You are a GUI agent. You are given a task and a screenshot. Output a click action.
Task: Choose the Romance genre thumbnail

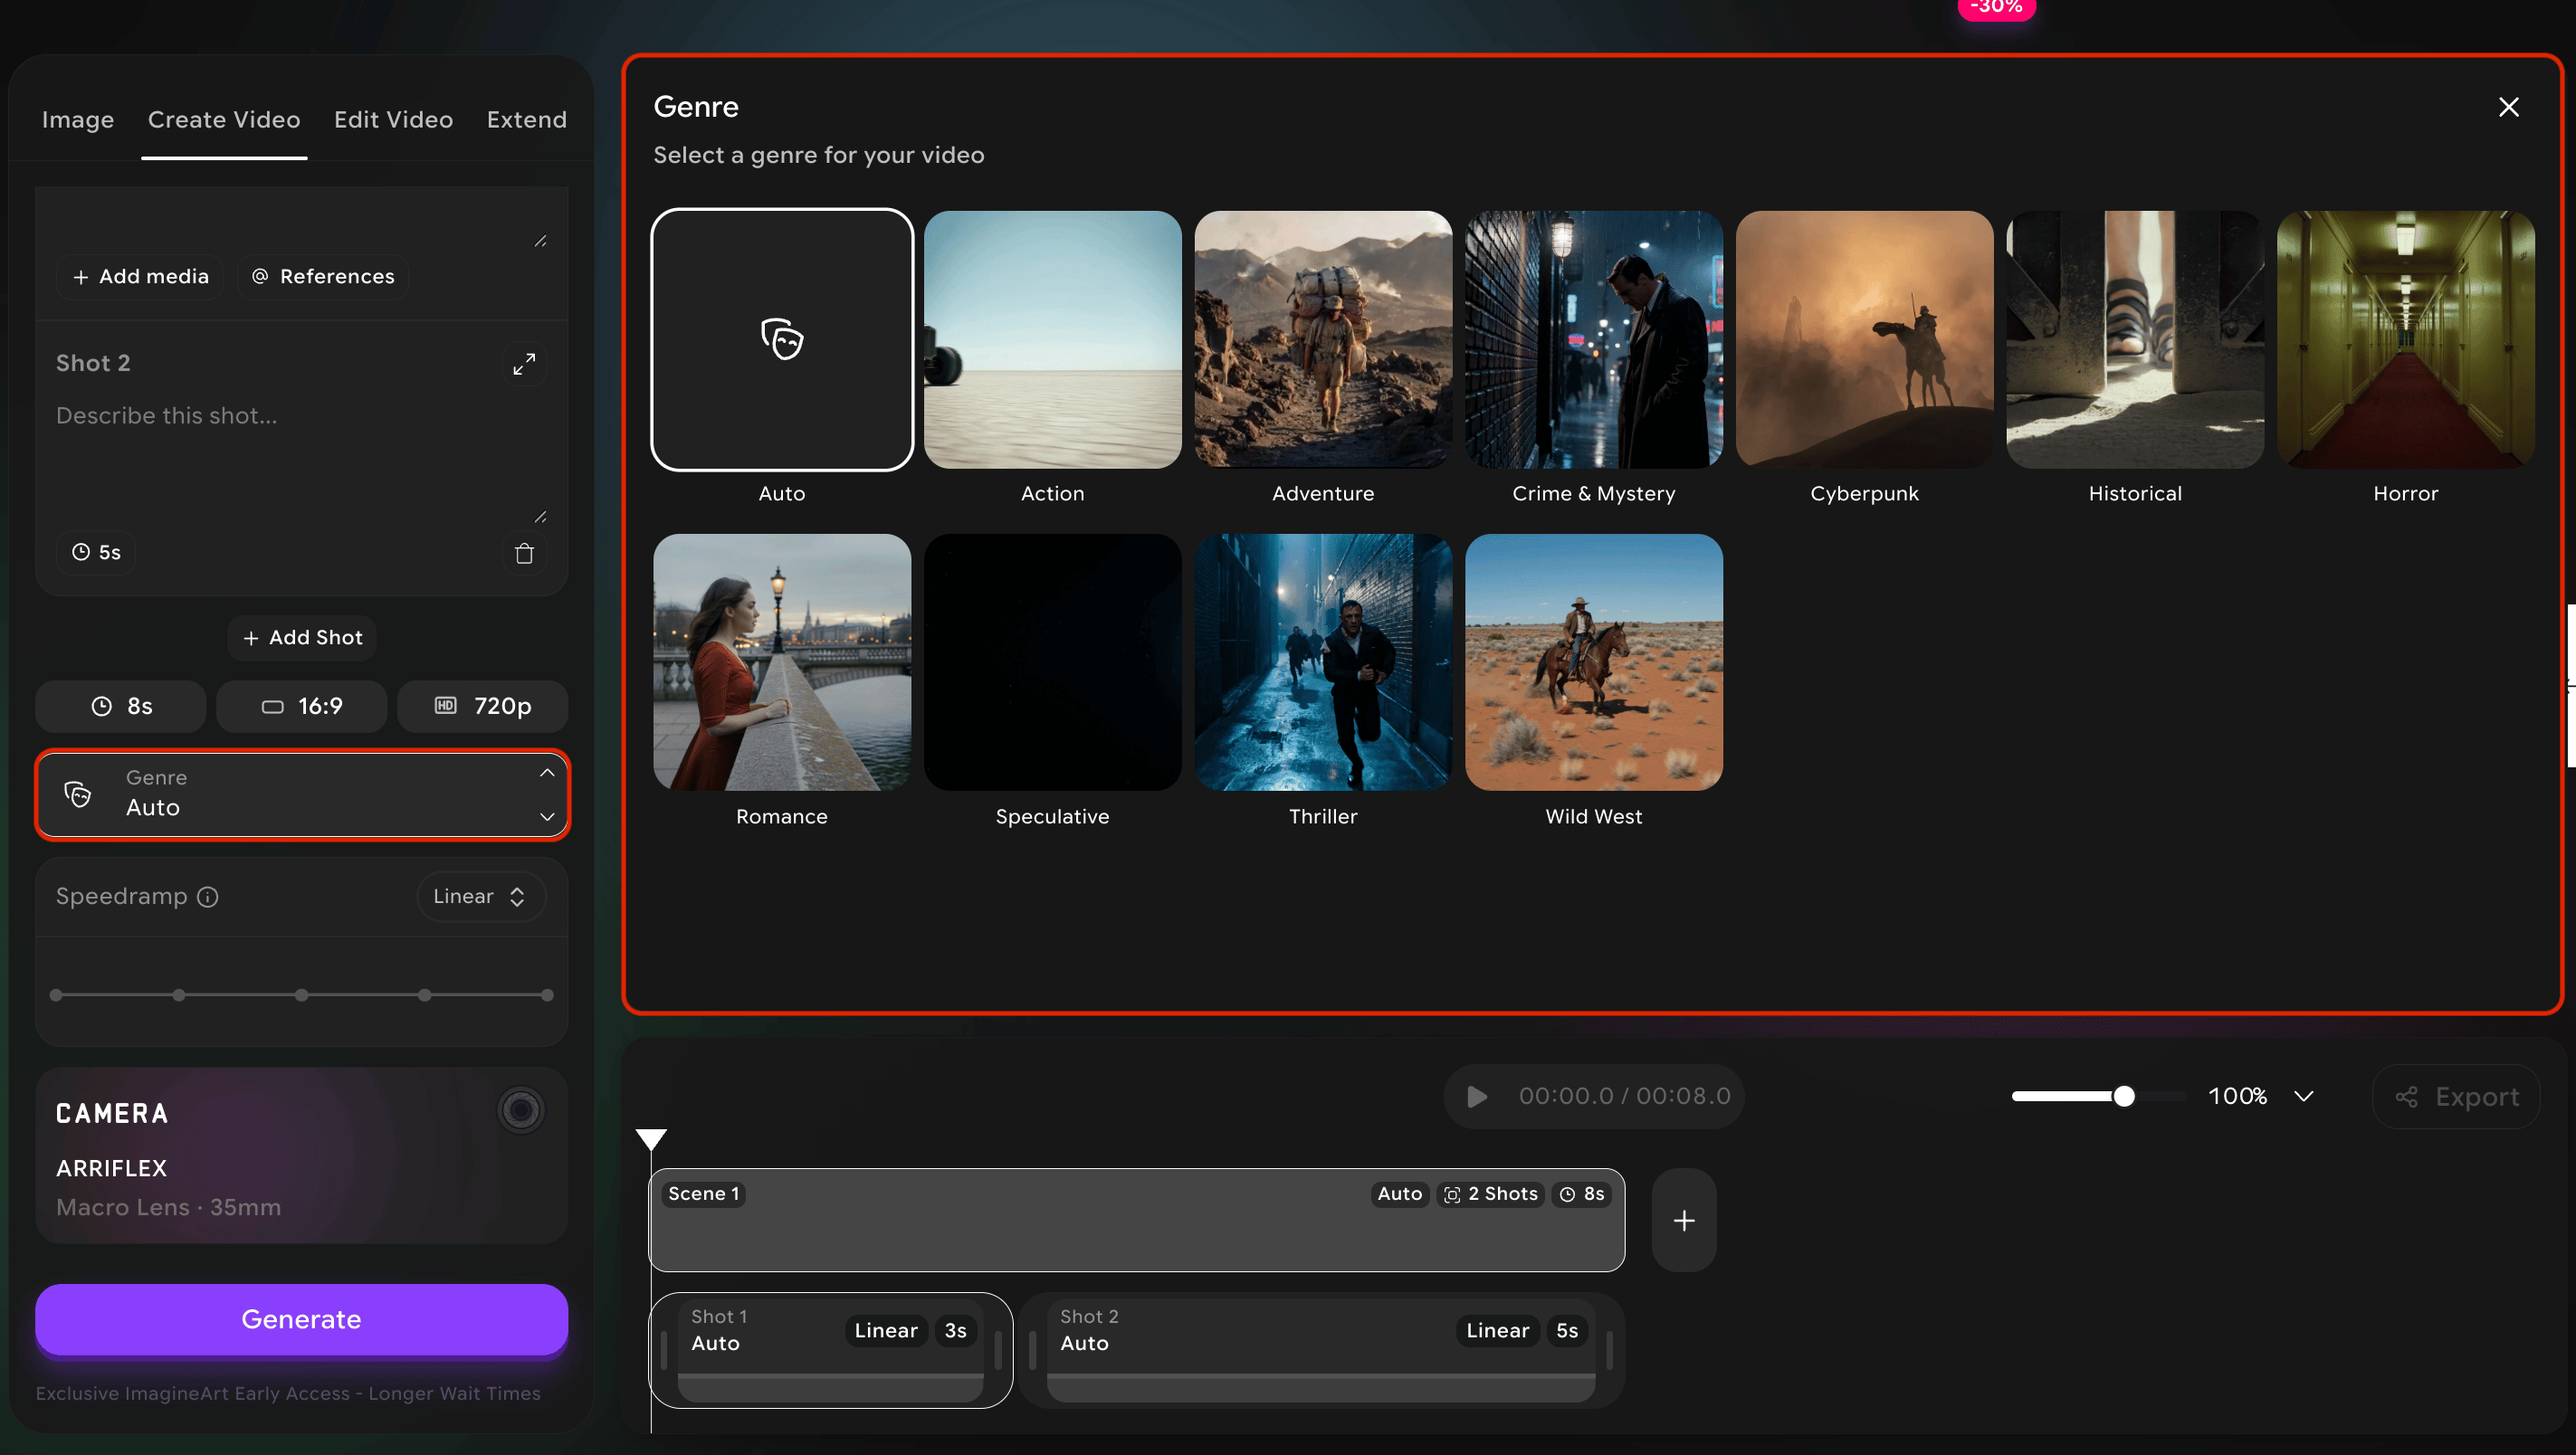click(782, 663)
